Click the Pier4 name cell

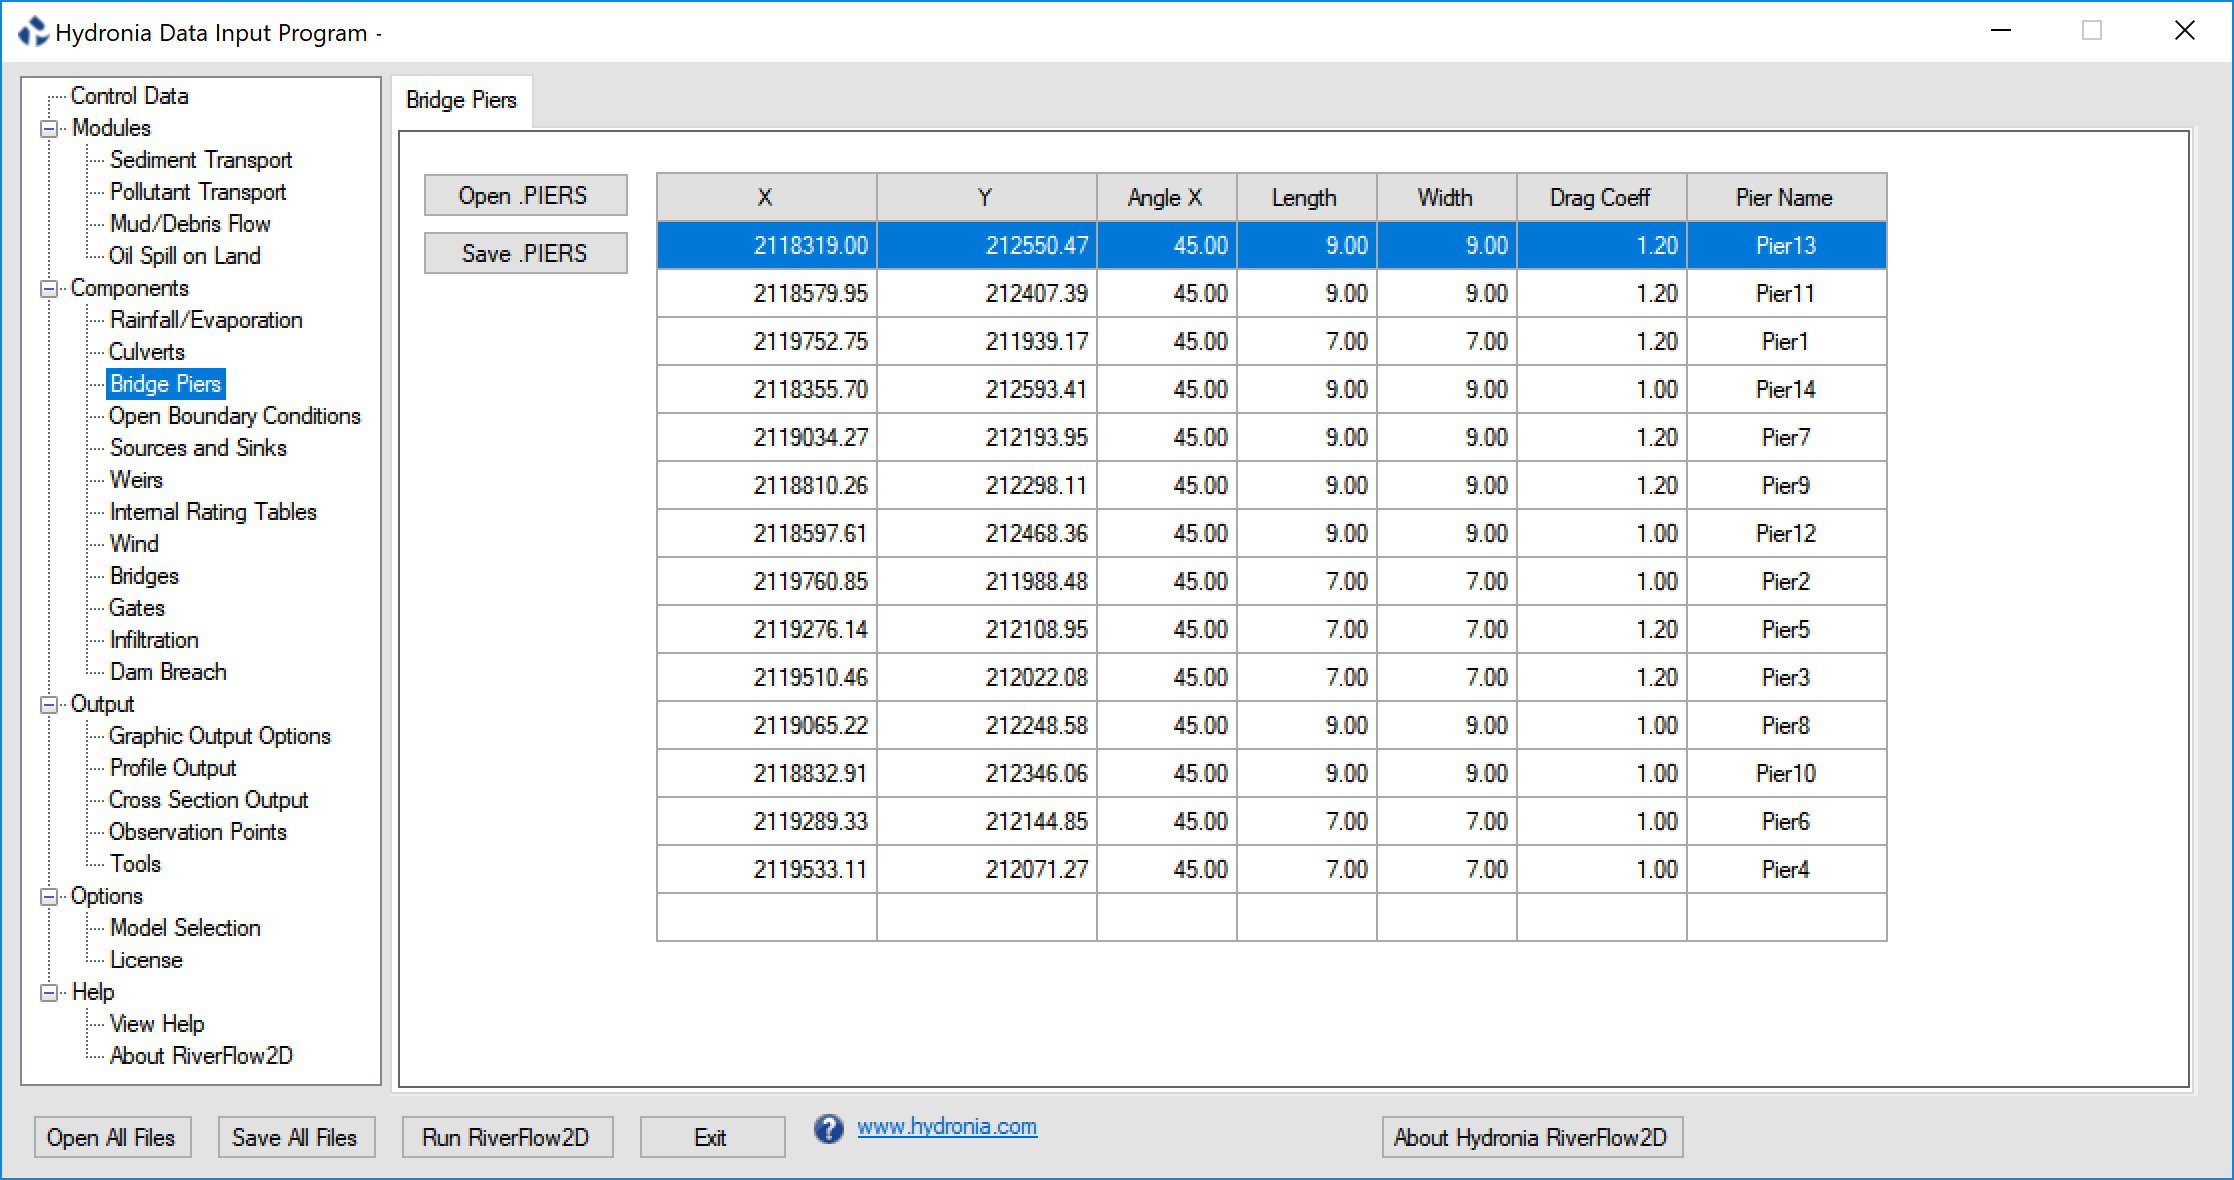pos(1787,870)
